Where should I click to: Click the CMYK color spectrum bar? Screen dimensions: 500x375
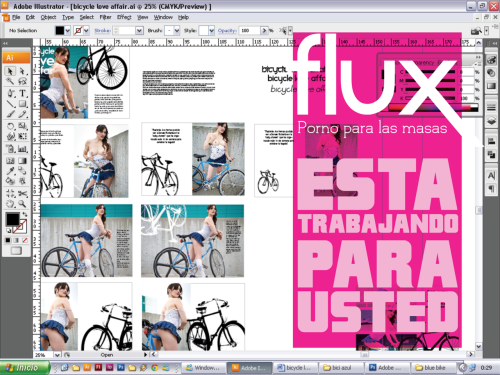pos(433,108)
